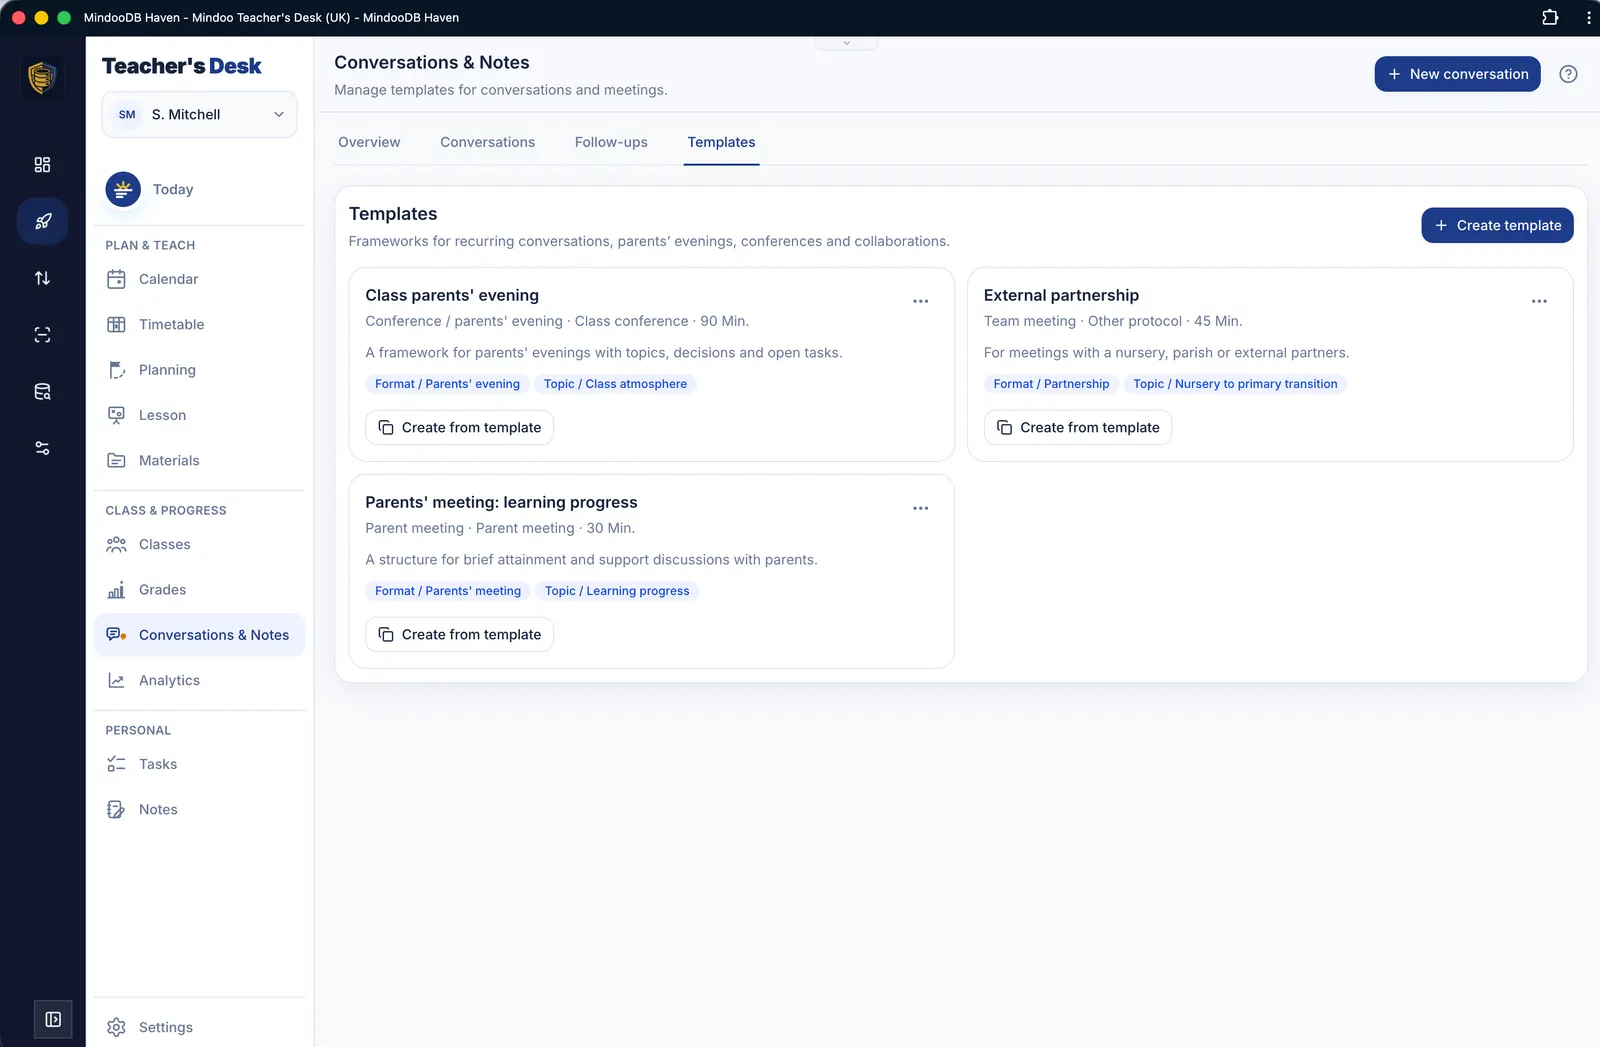This screenshot has height=1047, width=1600.
Task: Open the sliders icon in left rail
Action: point(42,448)
